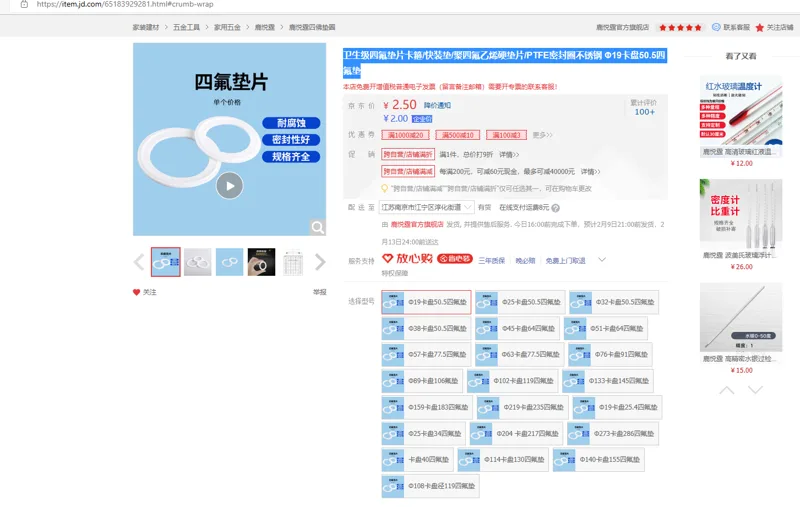Screen dimensions: 800x507
Task: Claim the 满1000减20 coupon
Action: pyautogui.click(x=406, y=135)
